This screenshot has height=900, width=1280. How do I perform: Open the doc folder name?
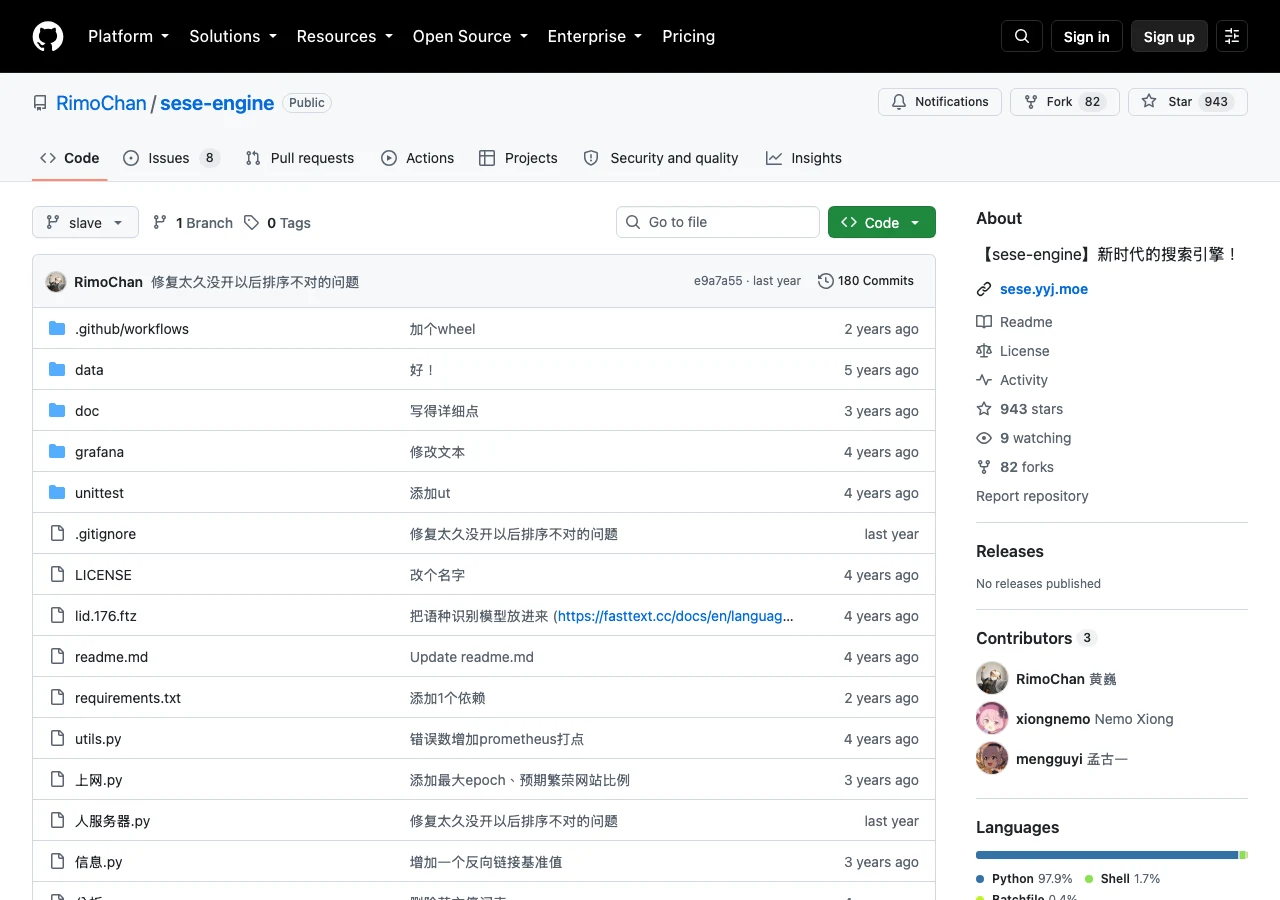click(87, 410)
